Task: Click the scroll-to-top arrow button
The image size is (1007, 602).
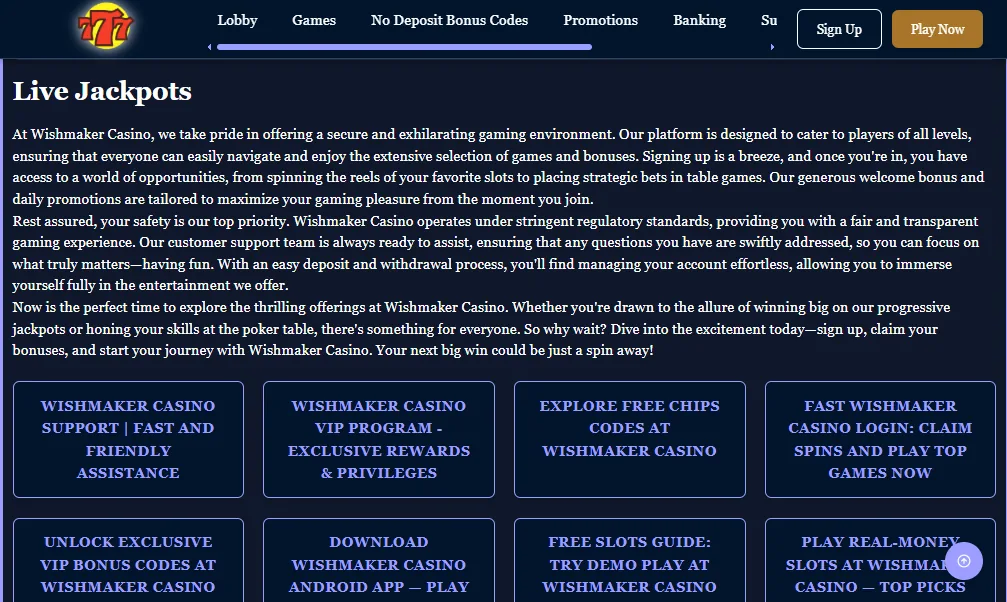Action: [x=963, y=561]
